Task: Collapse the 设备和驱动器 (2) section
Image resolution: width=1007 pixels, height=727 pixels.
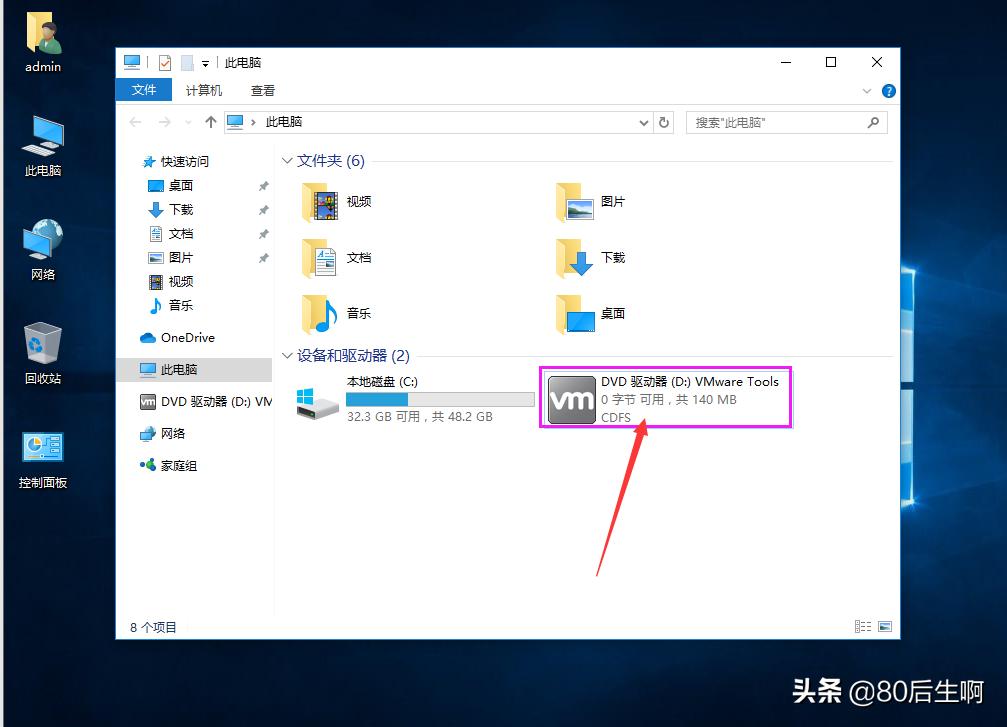Action: click(287, 355)
